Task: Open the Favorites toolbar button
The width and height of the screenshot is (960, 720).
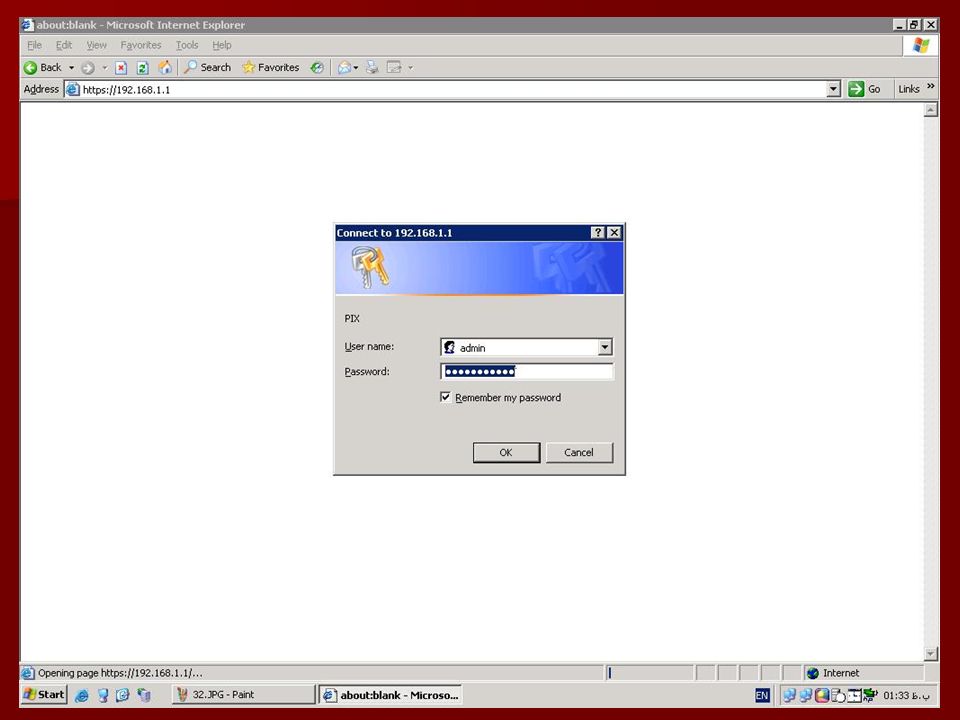Action: click(271, 67)
